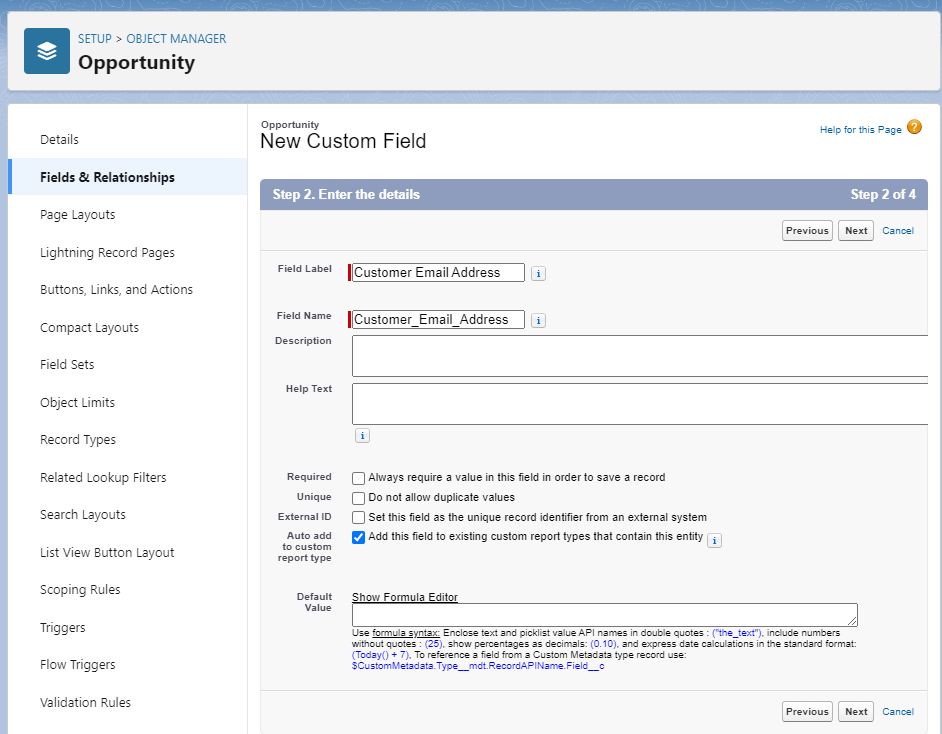The width and height of the screenshot is (942, 734).
Task: Toggle the External ID checkbox
Action: (359, 518)
